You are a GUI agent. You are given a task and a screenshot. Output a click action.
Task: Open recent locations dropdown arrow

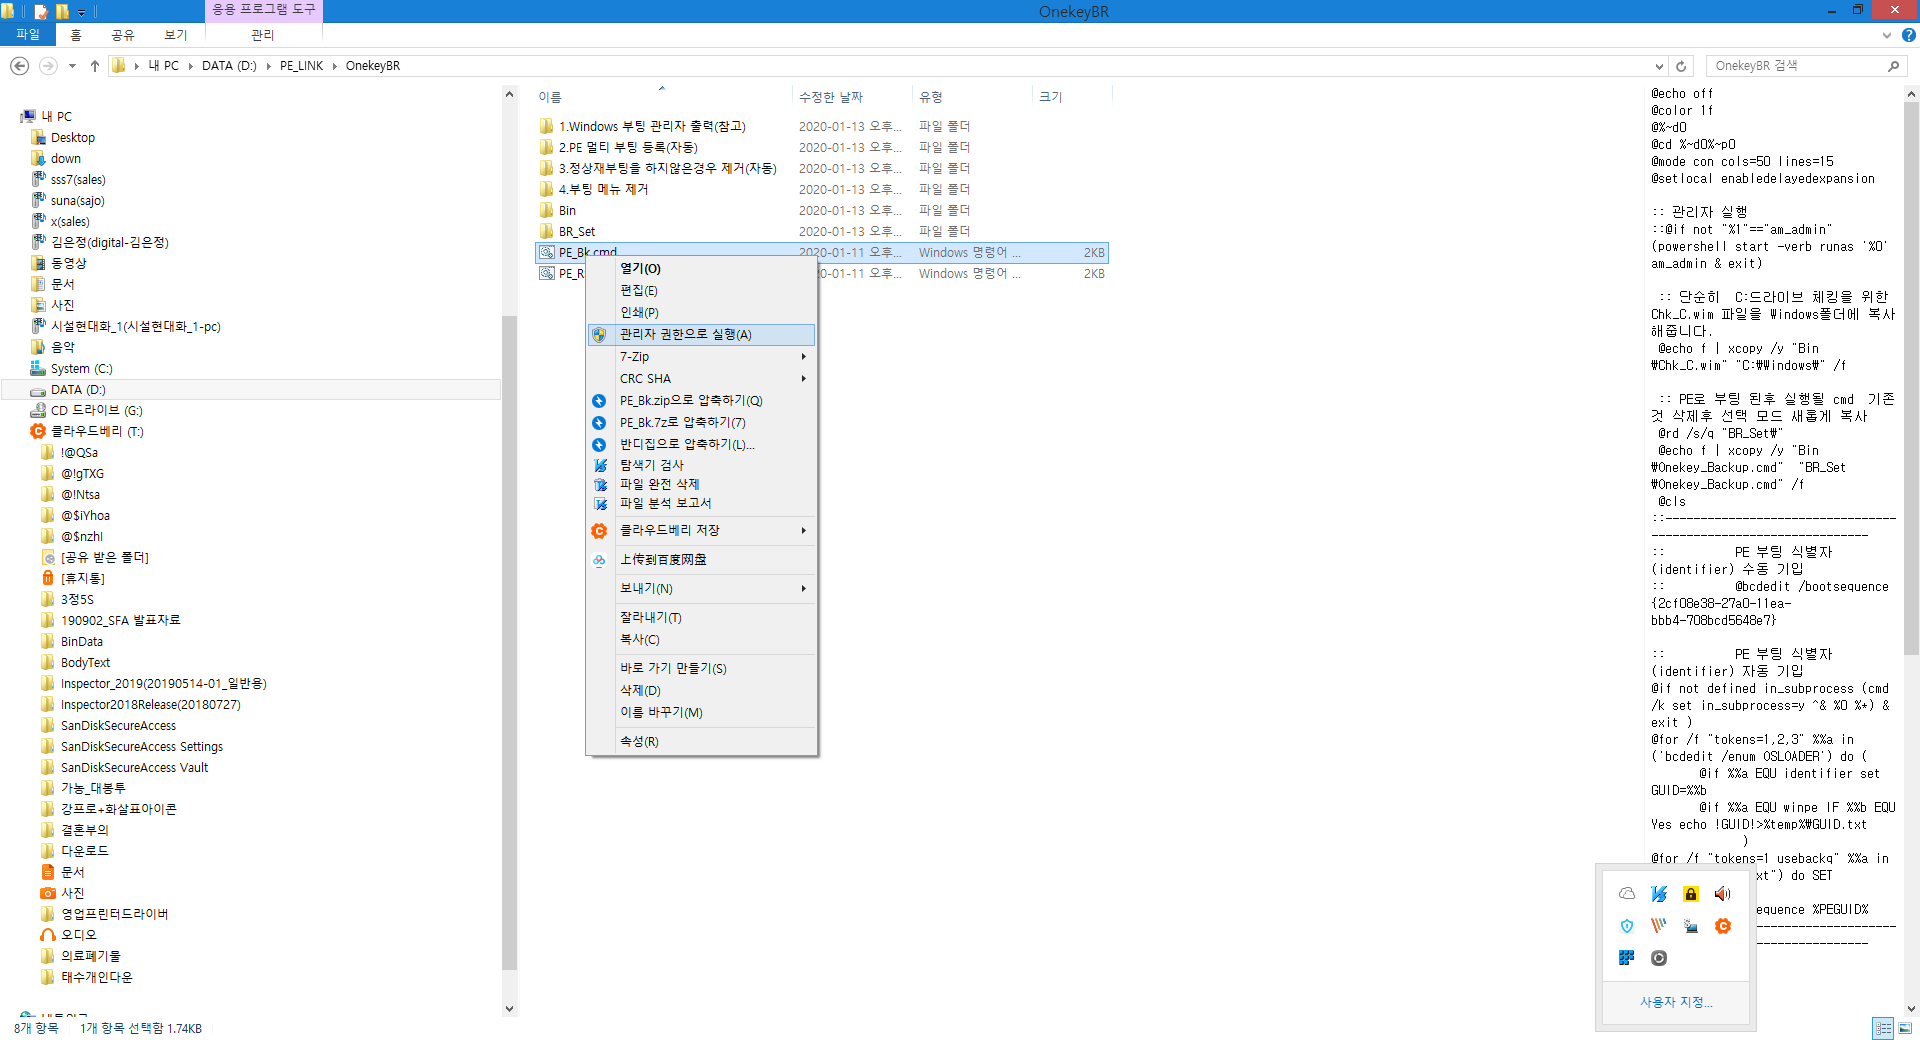tap(72, 66)
